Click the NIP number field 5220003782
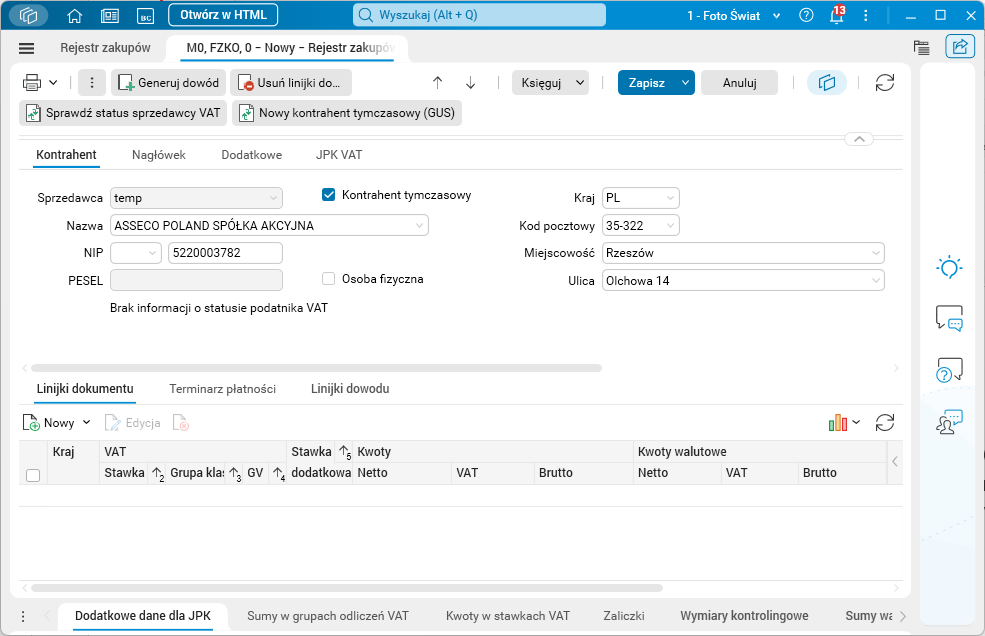This screenshot has height=636, width=985. point(225,253)
